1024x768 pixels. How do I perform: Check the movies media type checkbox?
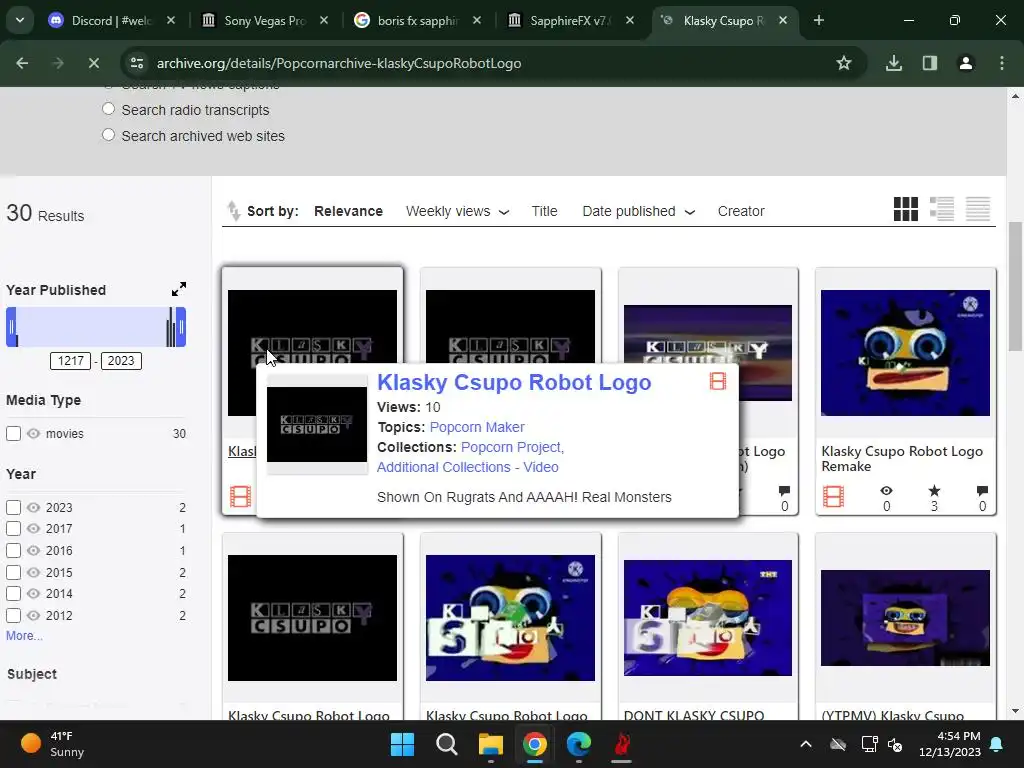pos(13,433)
